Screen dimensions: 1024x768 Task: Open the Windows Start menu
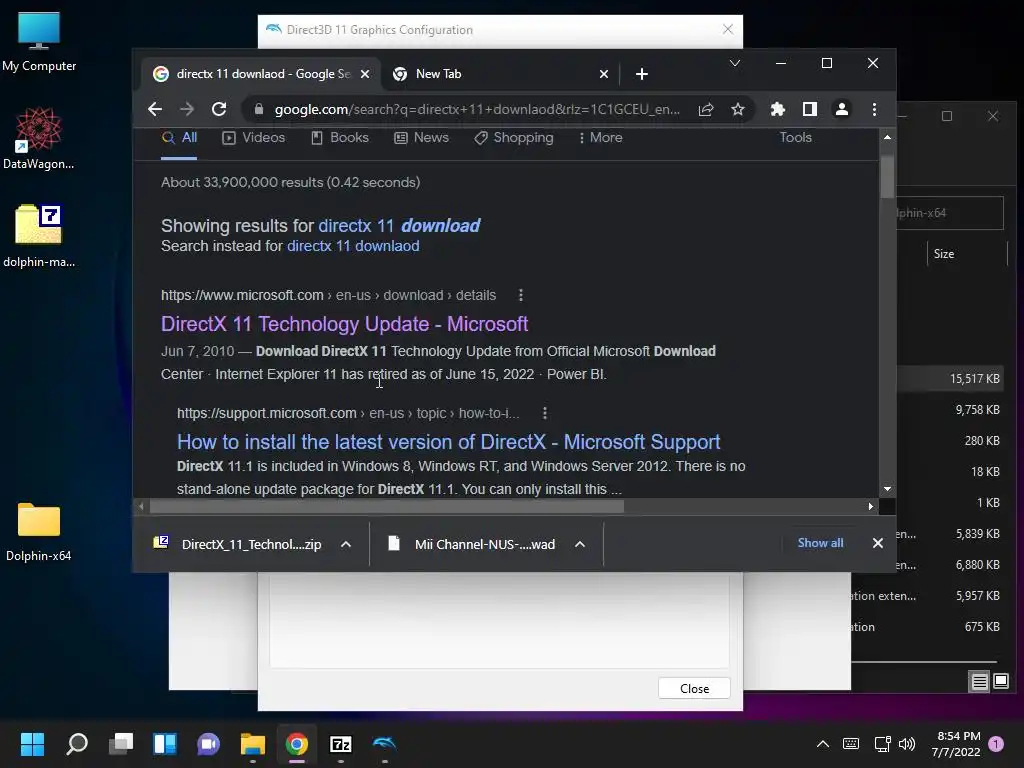pyautogui.click(x=32, y=744)
